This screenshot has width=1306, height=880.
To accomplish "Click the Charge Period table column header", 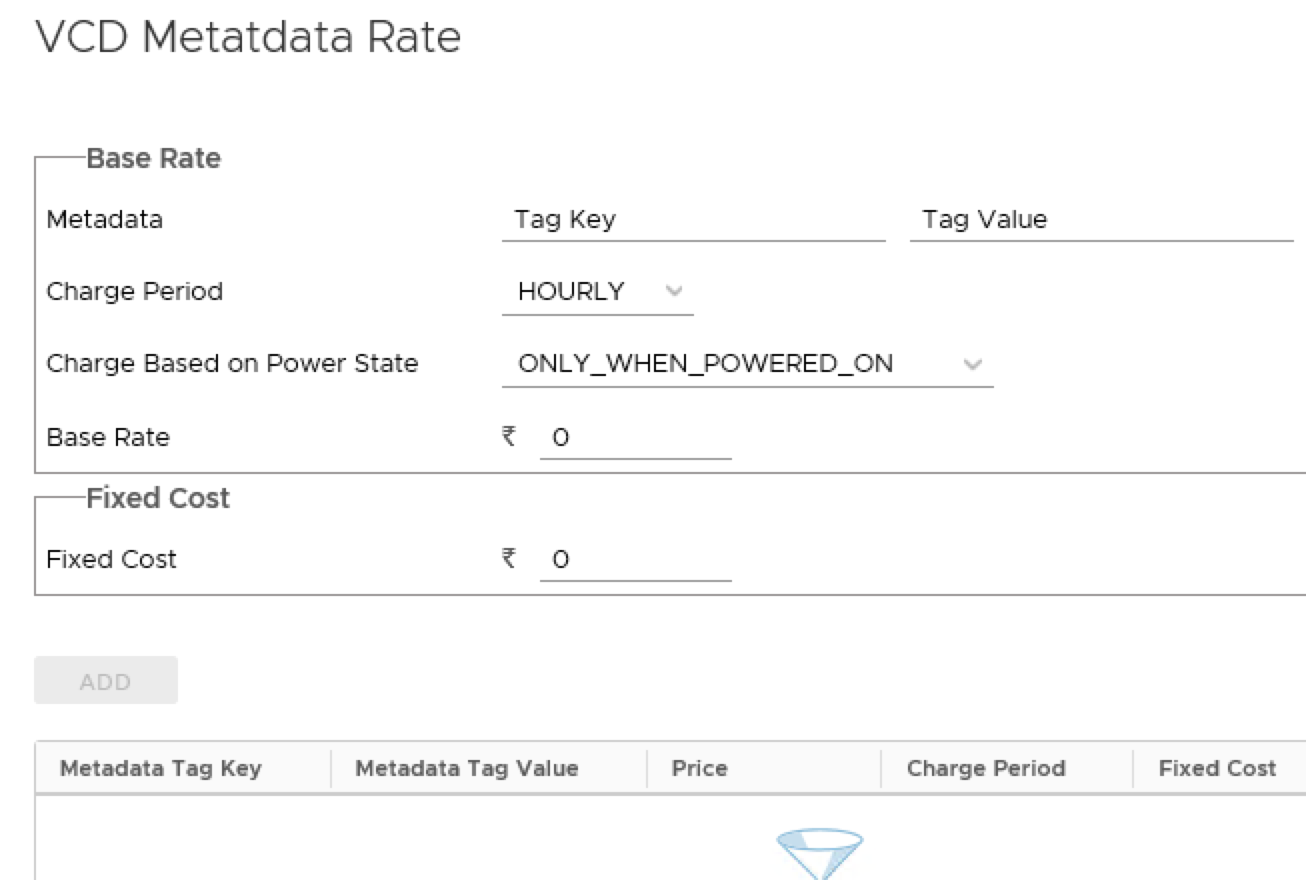I will point(986,769).
